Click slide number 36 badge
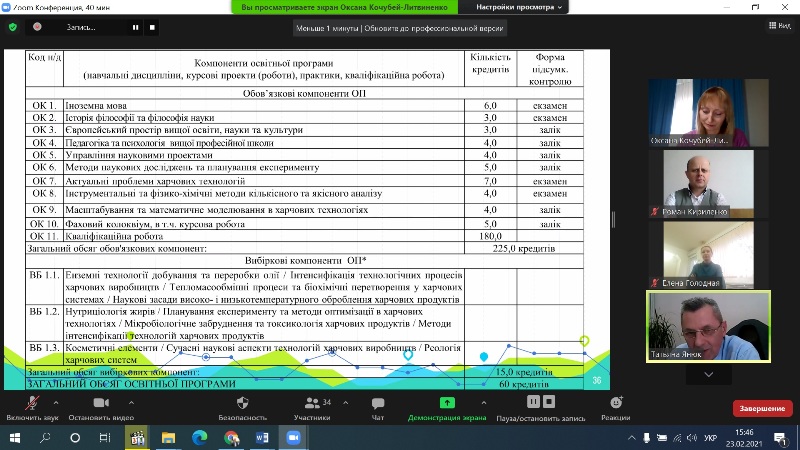800x450 pixels. 596,380
